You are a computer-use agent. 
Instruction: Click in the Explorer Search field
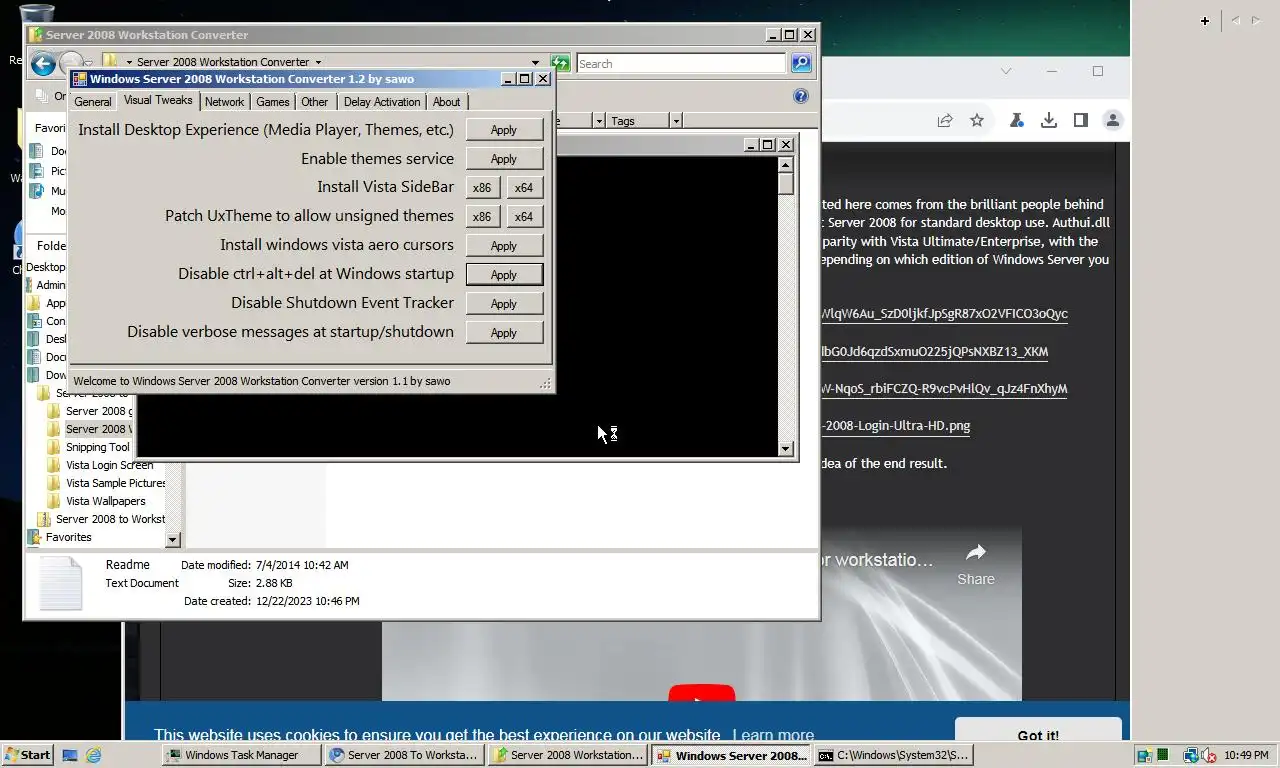tap(681, 64)
